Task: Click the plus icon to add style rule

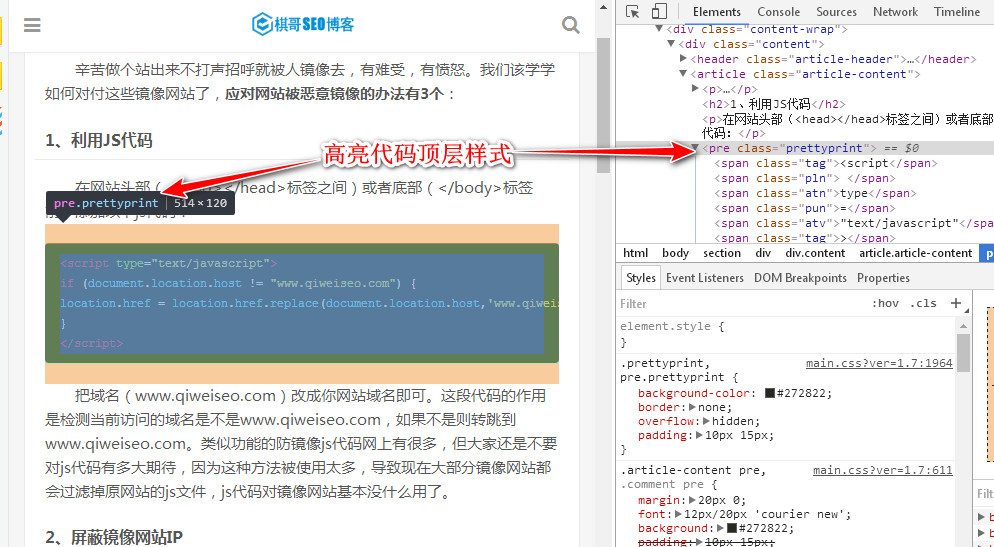Action: pos(956,303)
